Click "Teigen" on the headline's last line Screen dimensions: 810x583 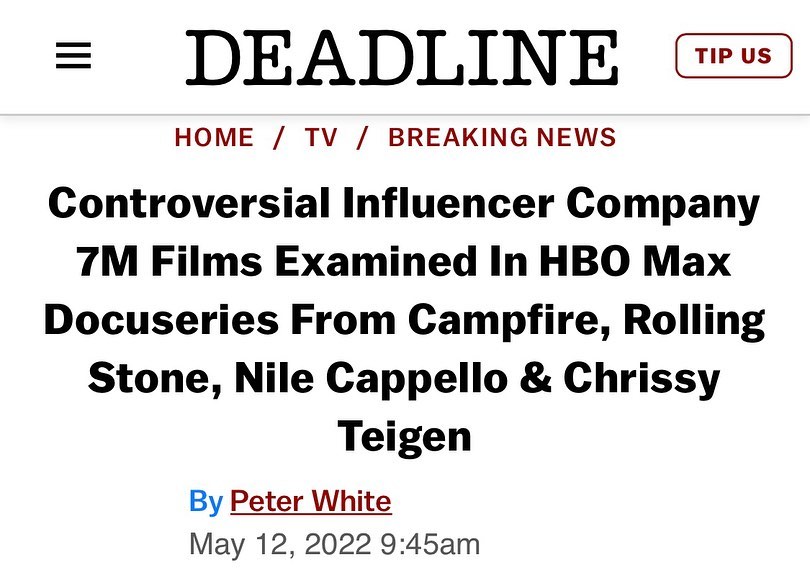pos(403,438)
